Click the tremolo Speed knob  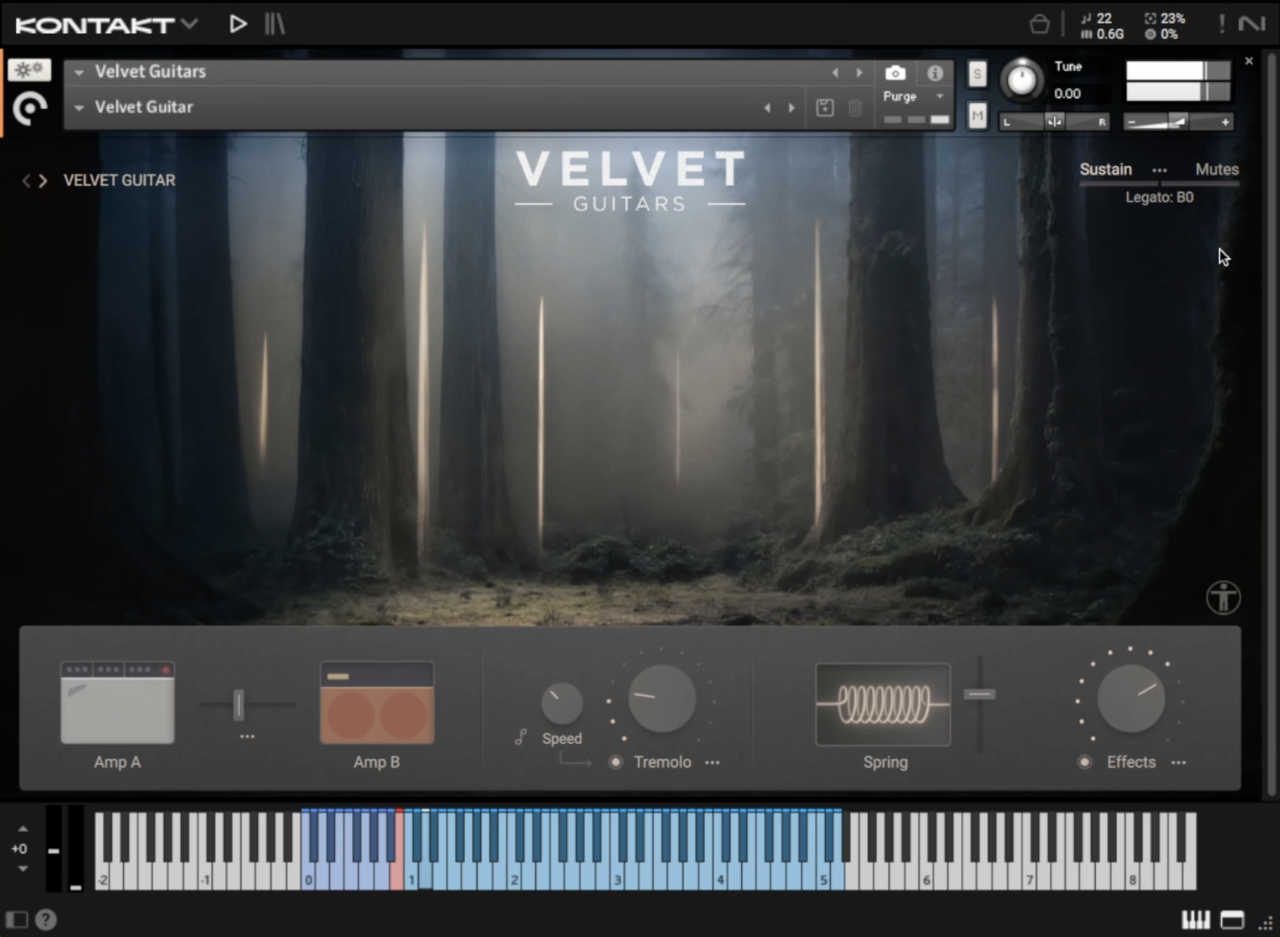coord(562,704)
